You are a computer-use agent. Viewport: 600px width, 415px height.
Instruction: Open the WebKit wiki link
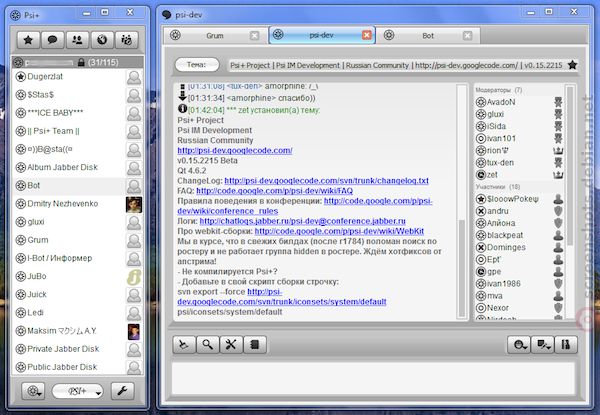(x=339, y=231)
